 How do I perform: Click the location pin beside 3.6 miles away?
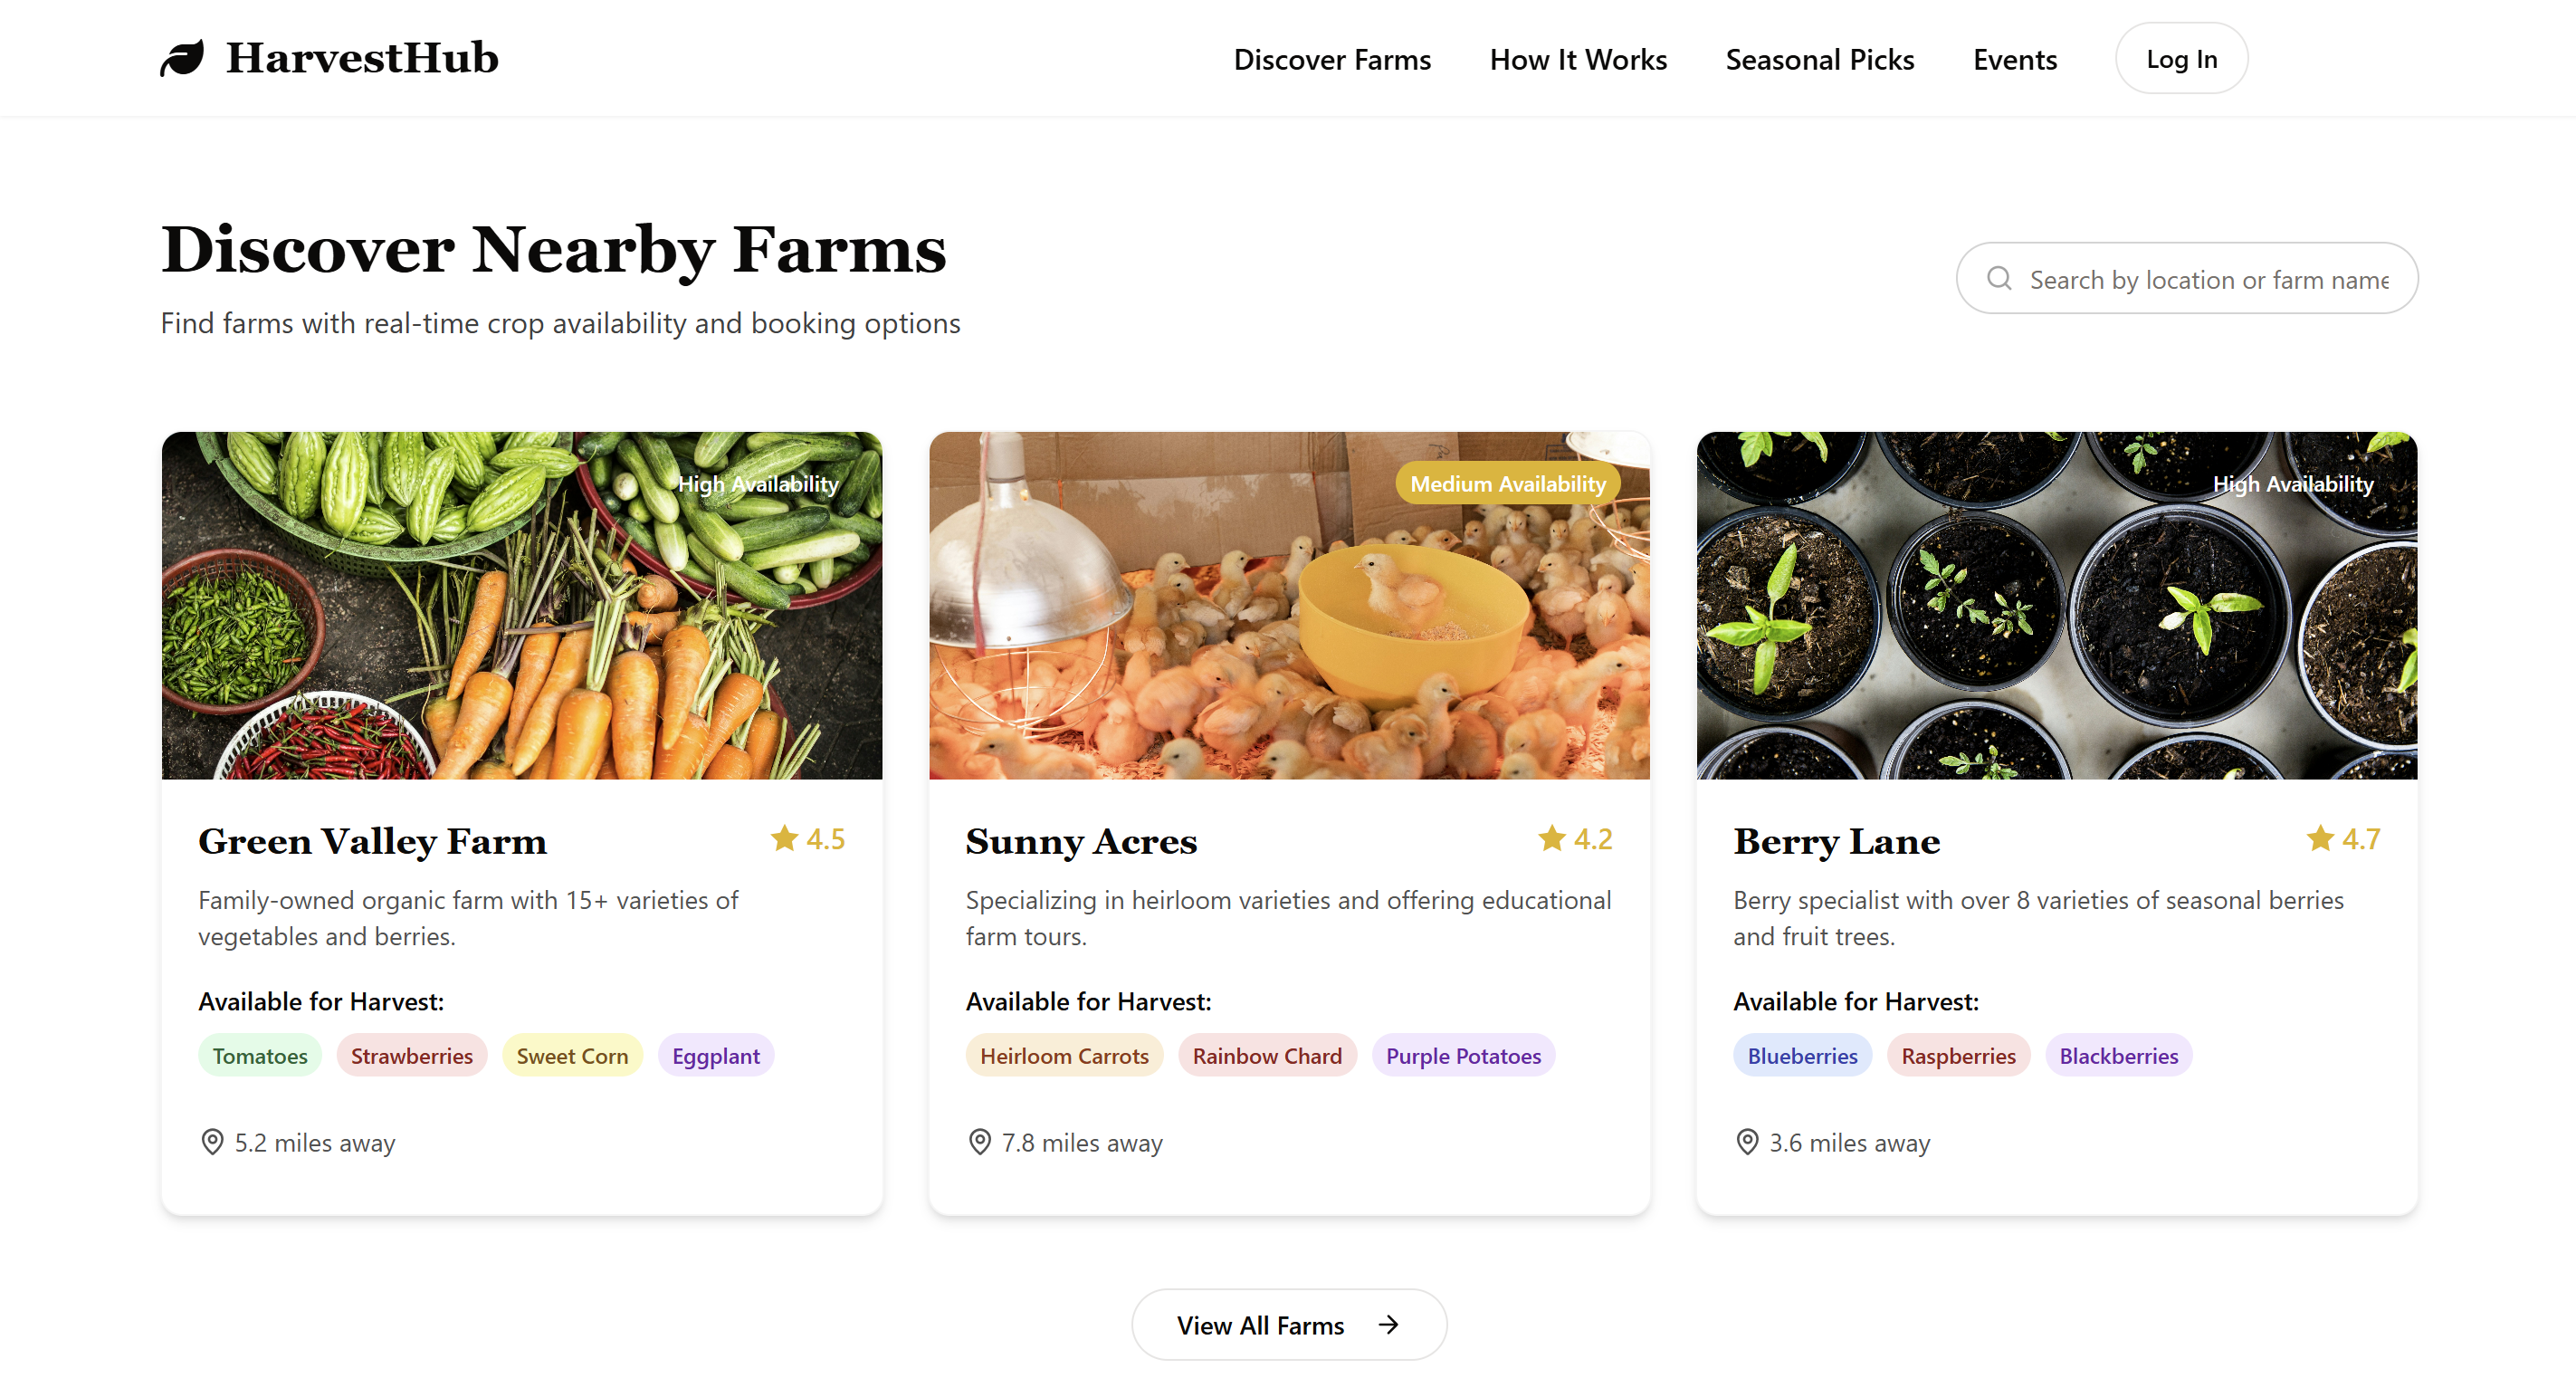tap(1746, 1141)
